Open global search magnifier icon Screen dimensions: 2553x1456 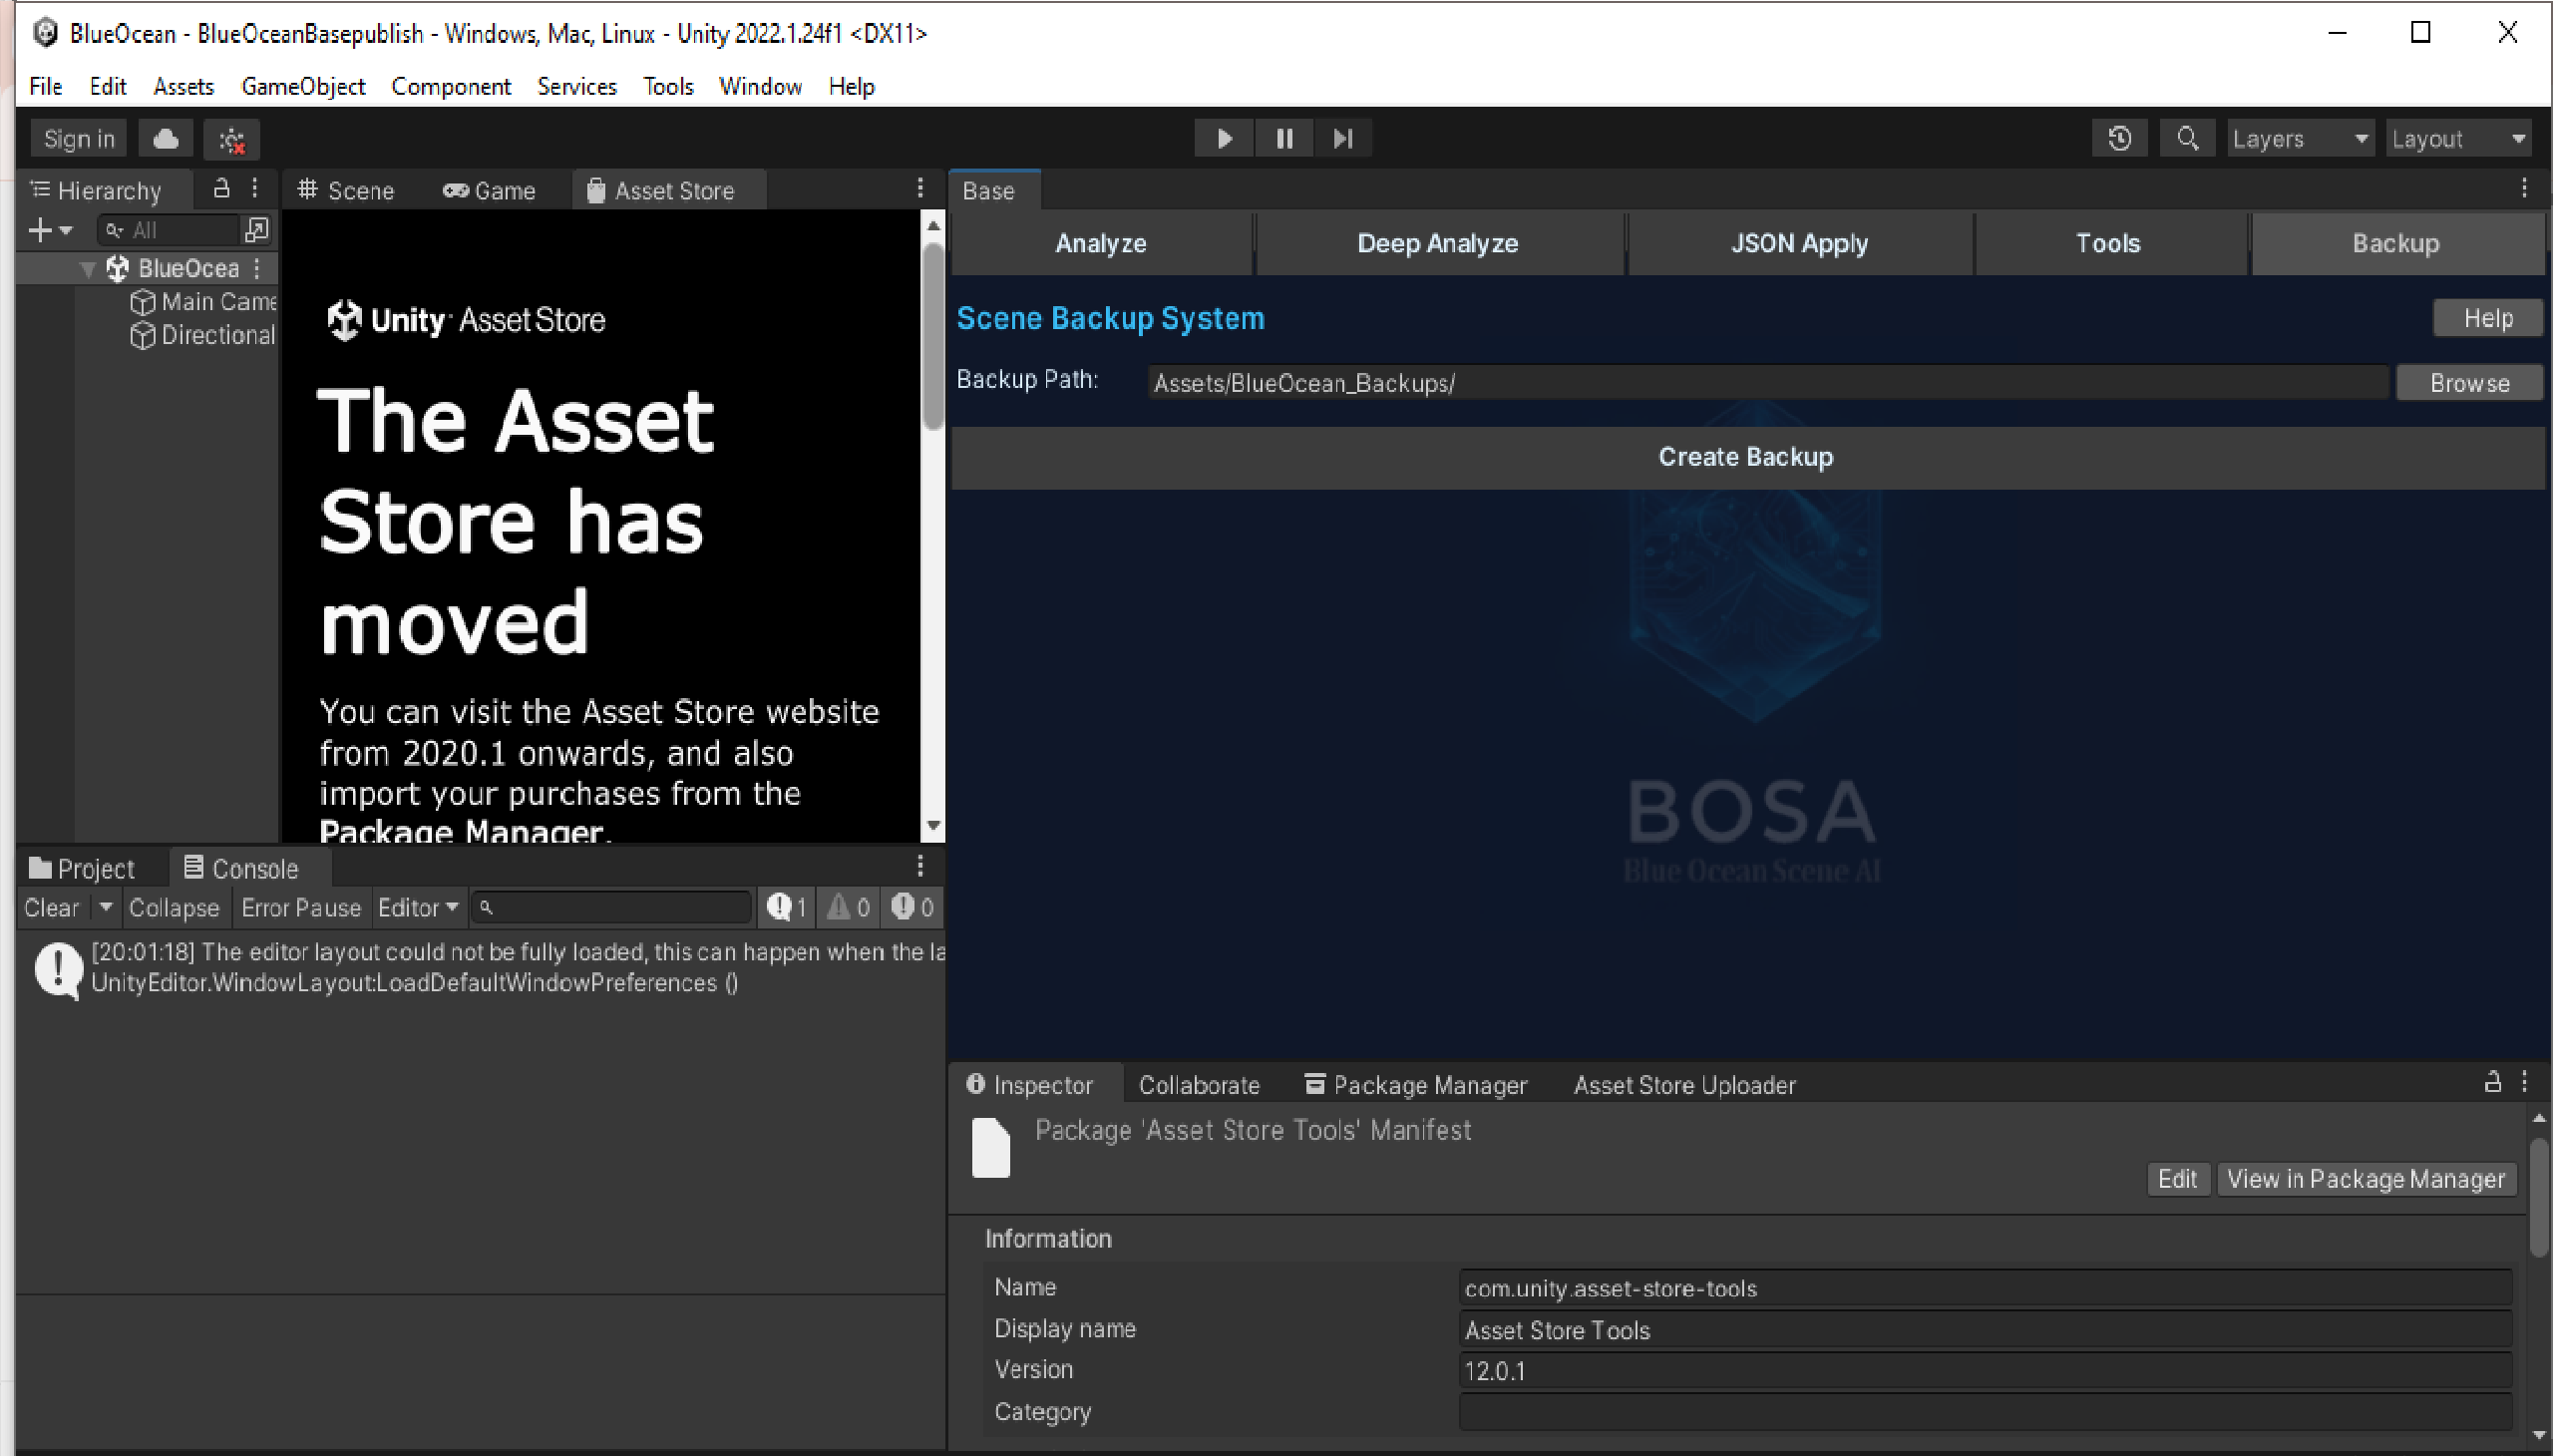coord(2187,138)
